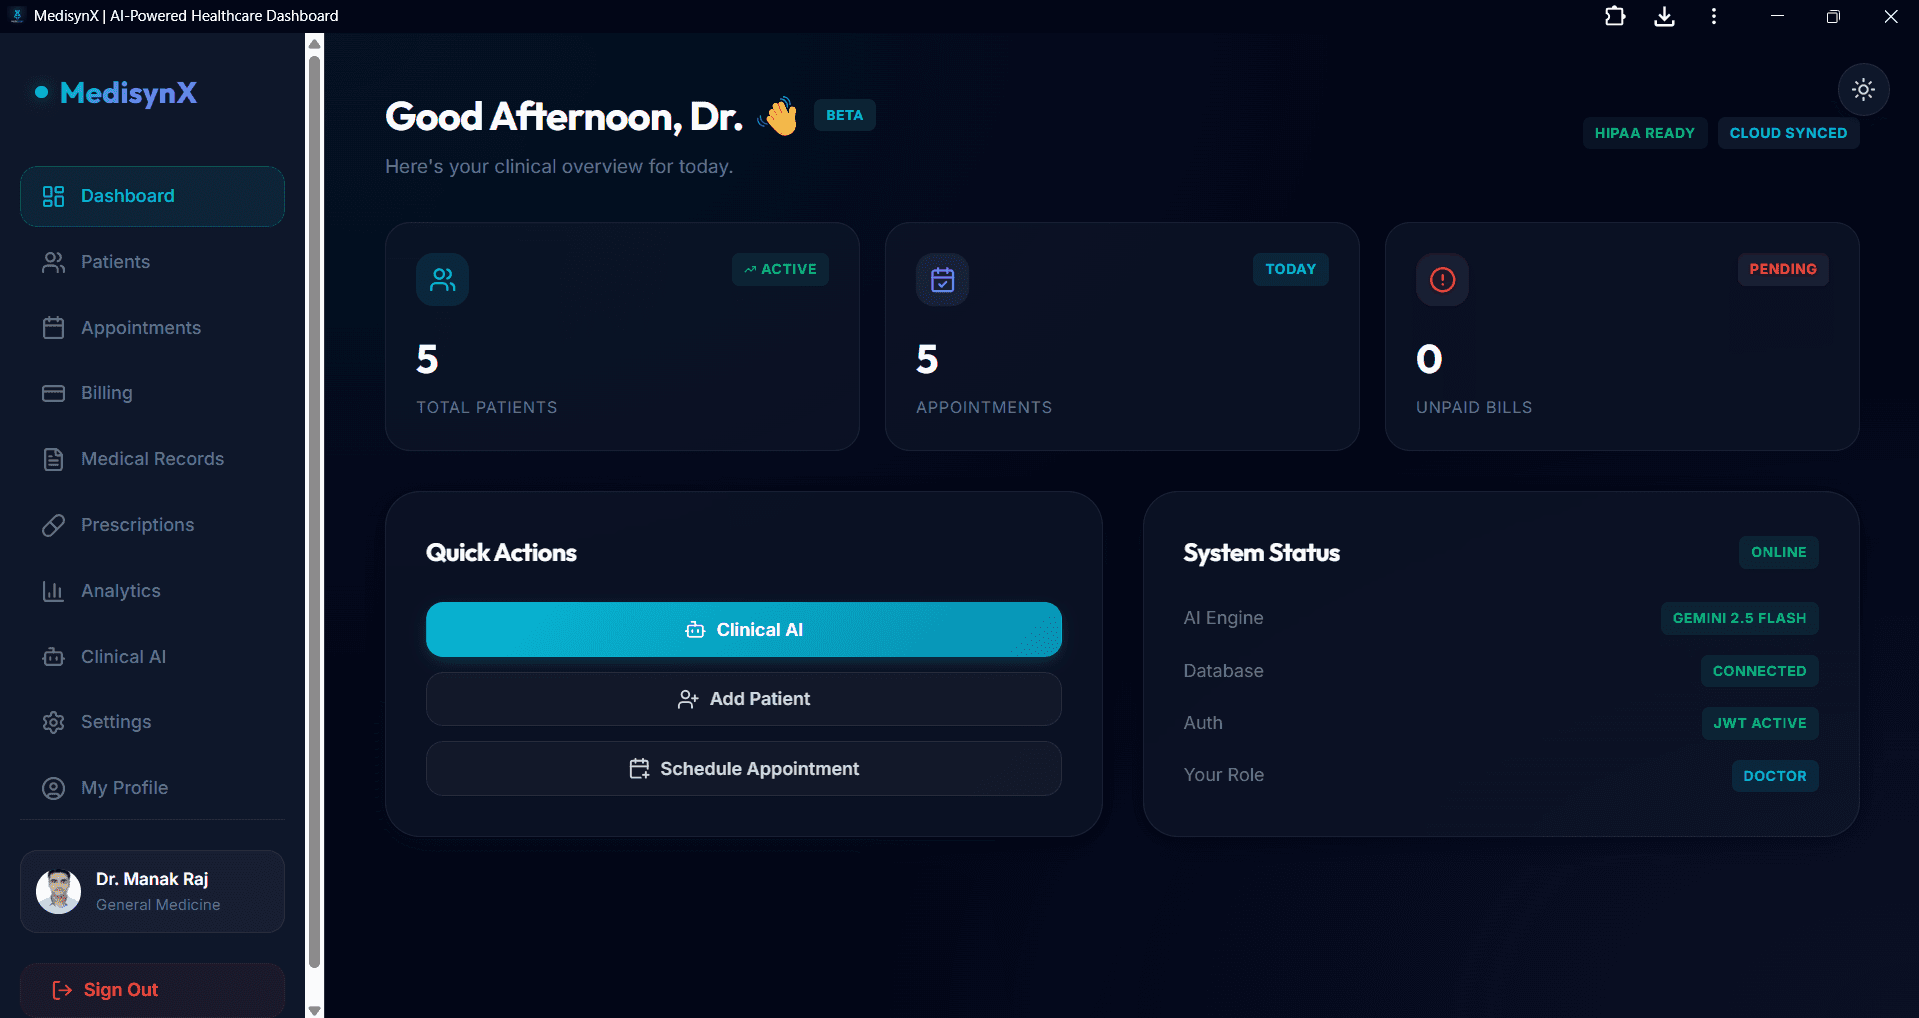The width and height of the screenshot is (1919, 1018).
Task: Go to My Profile
Action: (x=152, y=788)
